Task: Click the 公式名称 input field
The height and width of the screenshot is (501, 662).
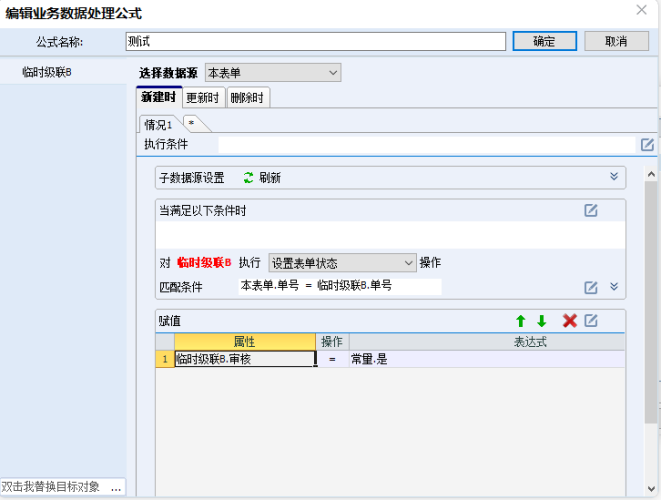Action: (x=315, y=41)
